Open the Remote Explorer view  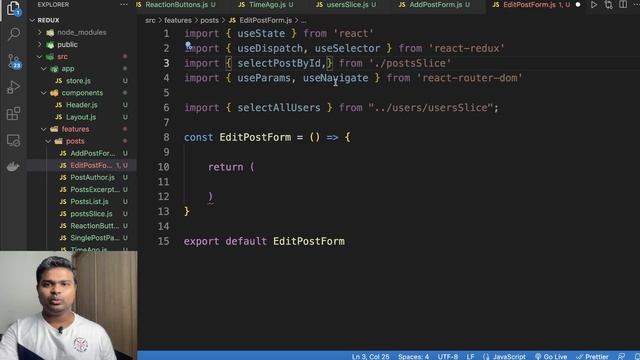[13, 140]
